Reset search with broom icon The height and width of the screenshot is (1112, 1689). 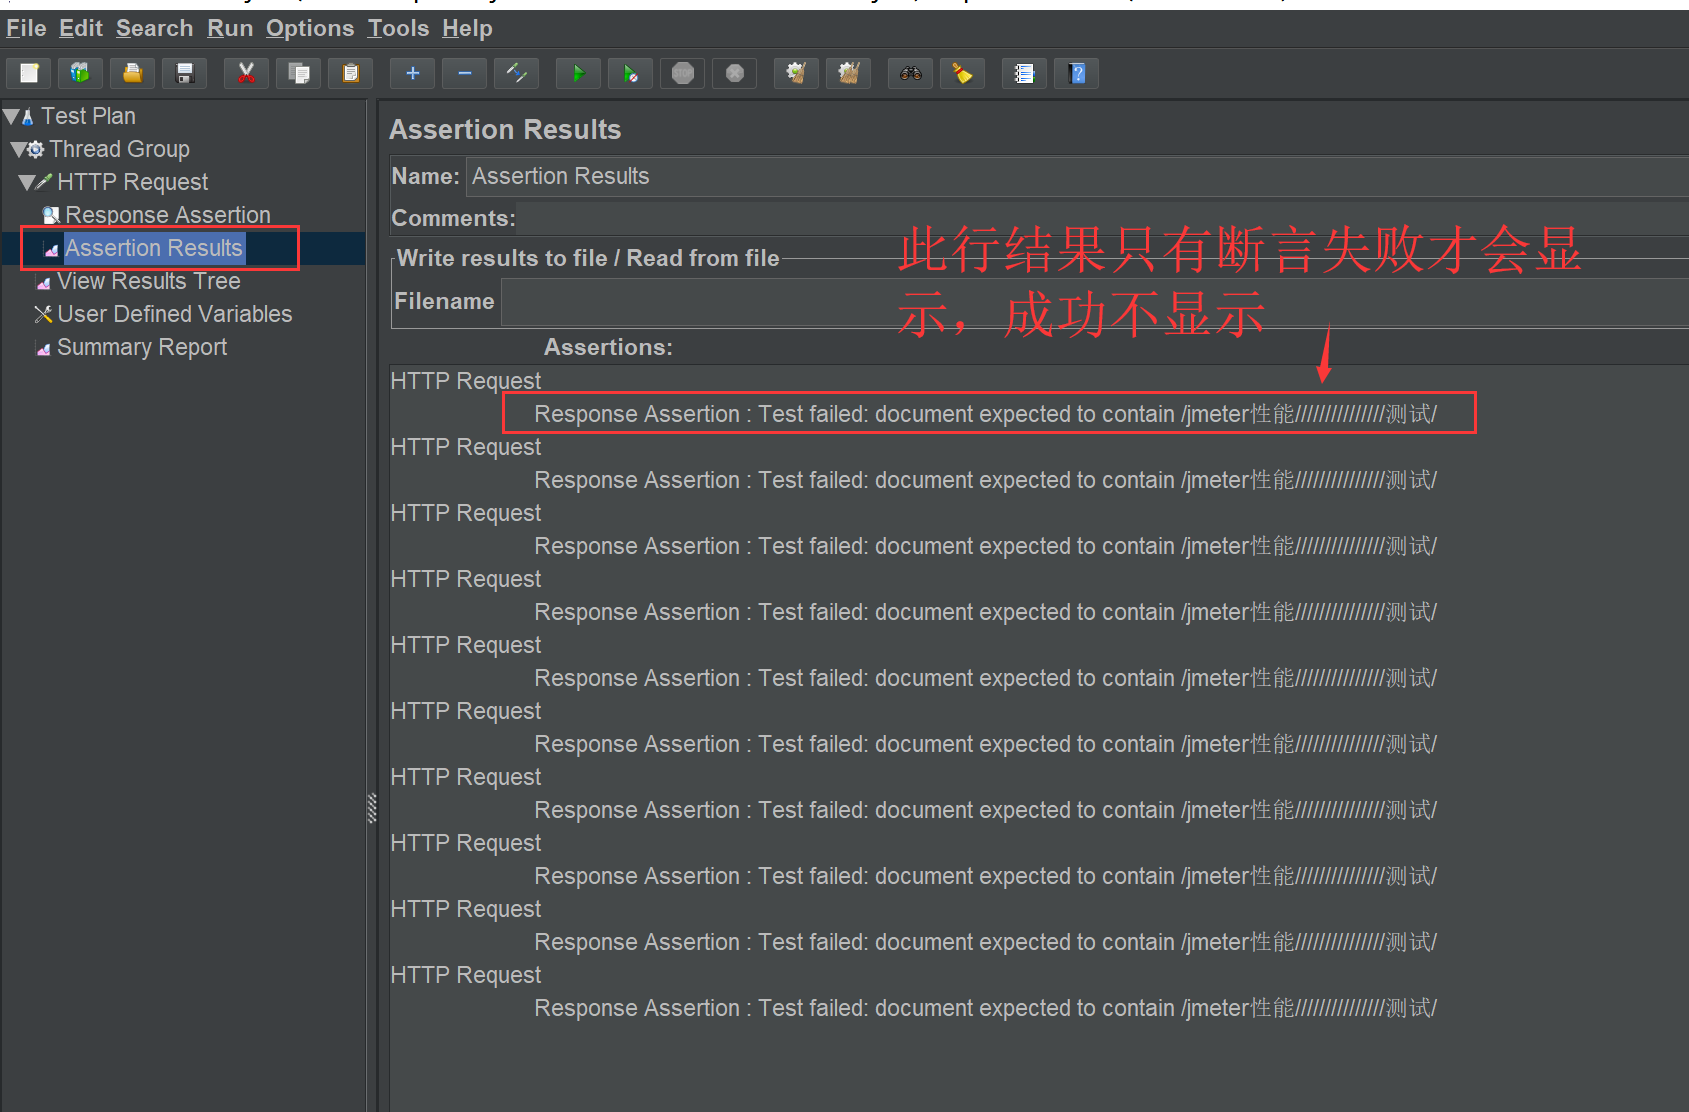(962, 73)
